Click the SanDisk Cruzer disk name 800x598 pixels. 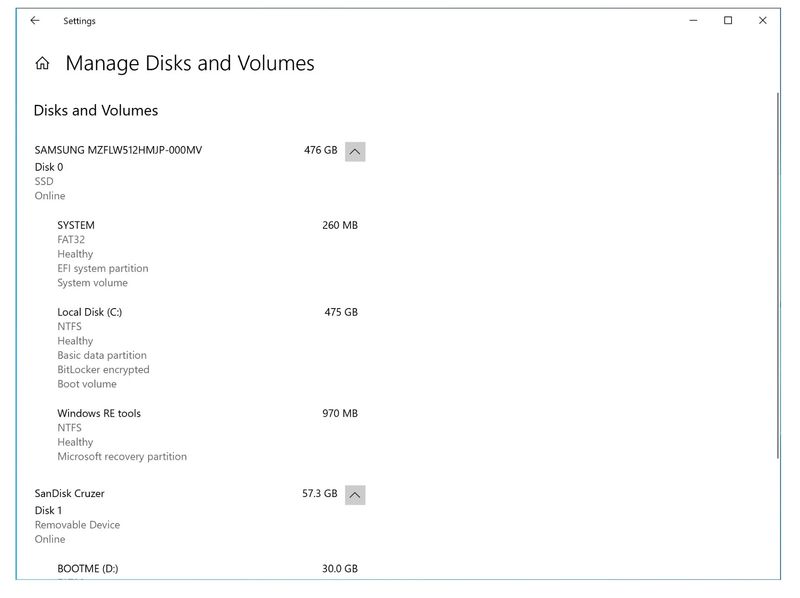(69, 493)
